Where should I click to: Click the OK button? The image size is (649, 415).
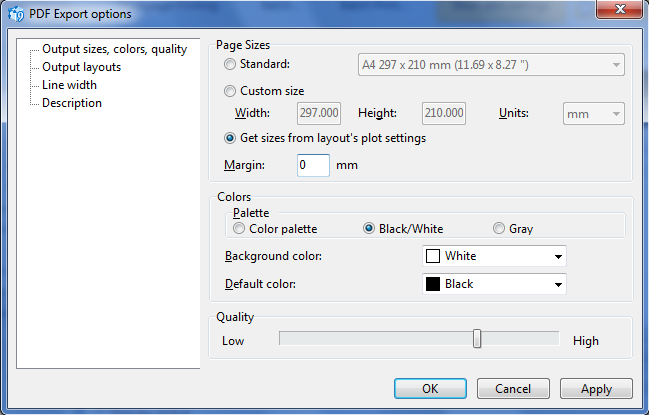pos(430,389)
